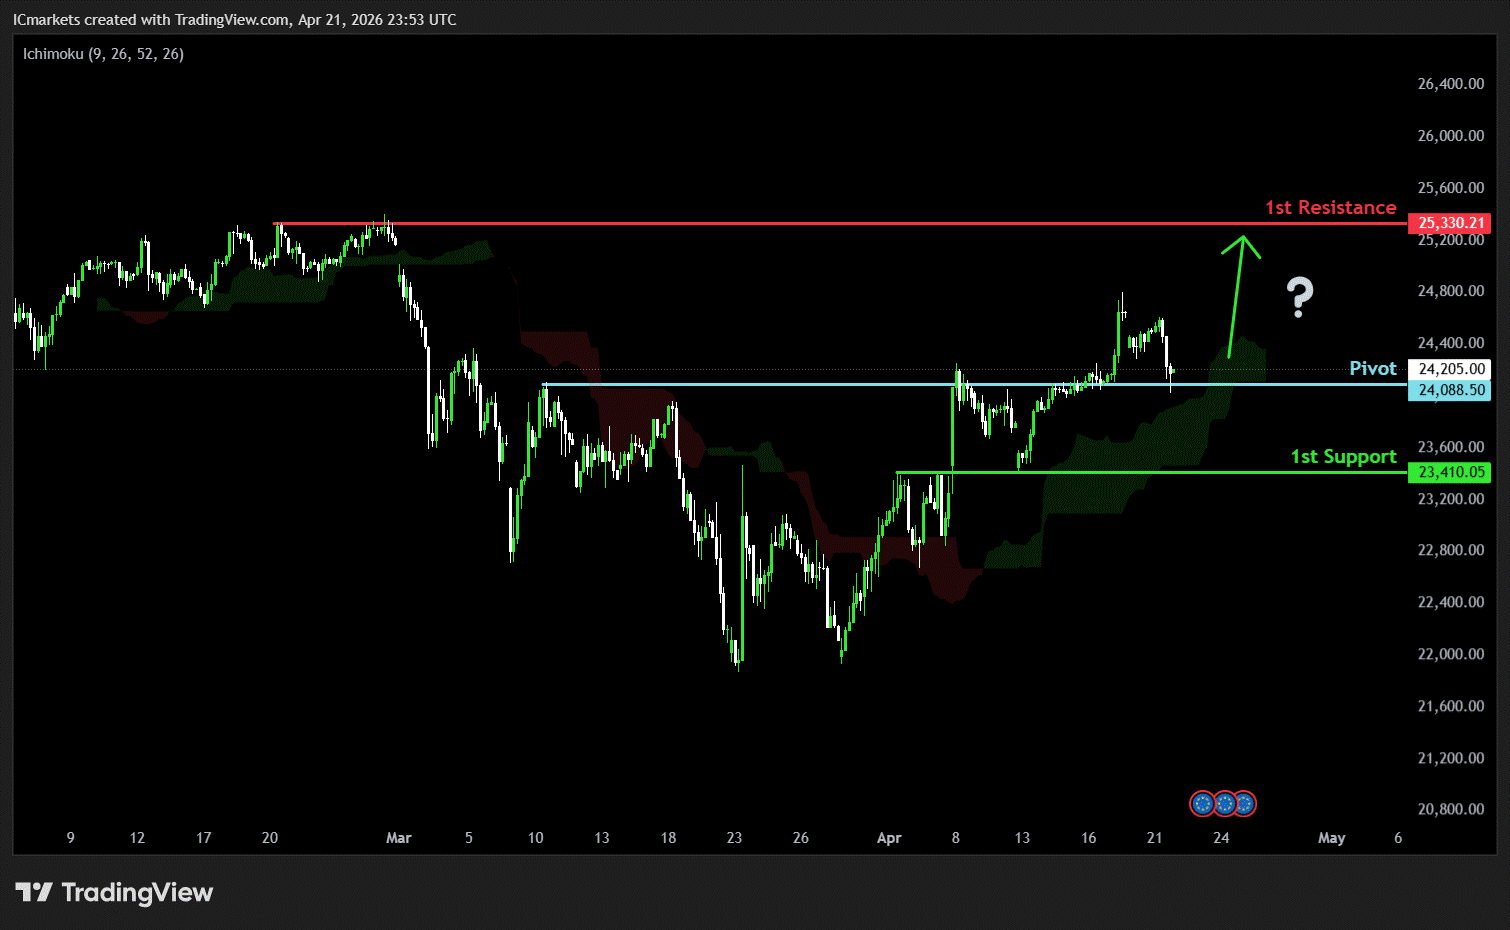Select the Pivot text label
The image size is (1510, 930).
[1372, 369]
